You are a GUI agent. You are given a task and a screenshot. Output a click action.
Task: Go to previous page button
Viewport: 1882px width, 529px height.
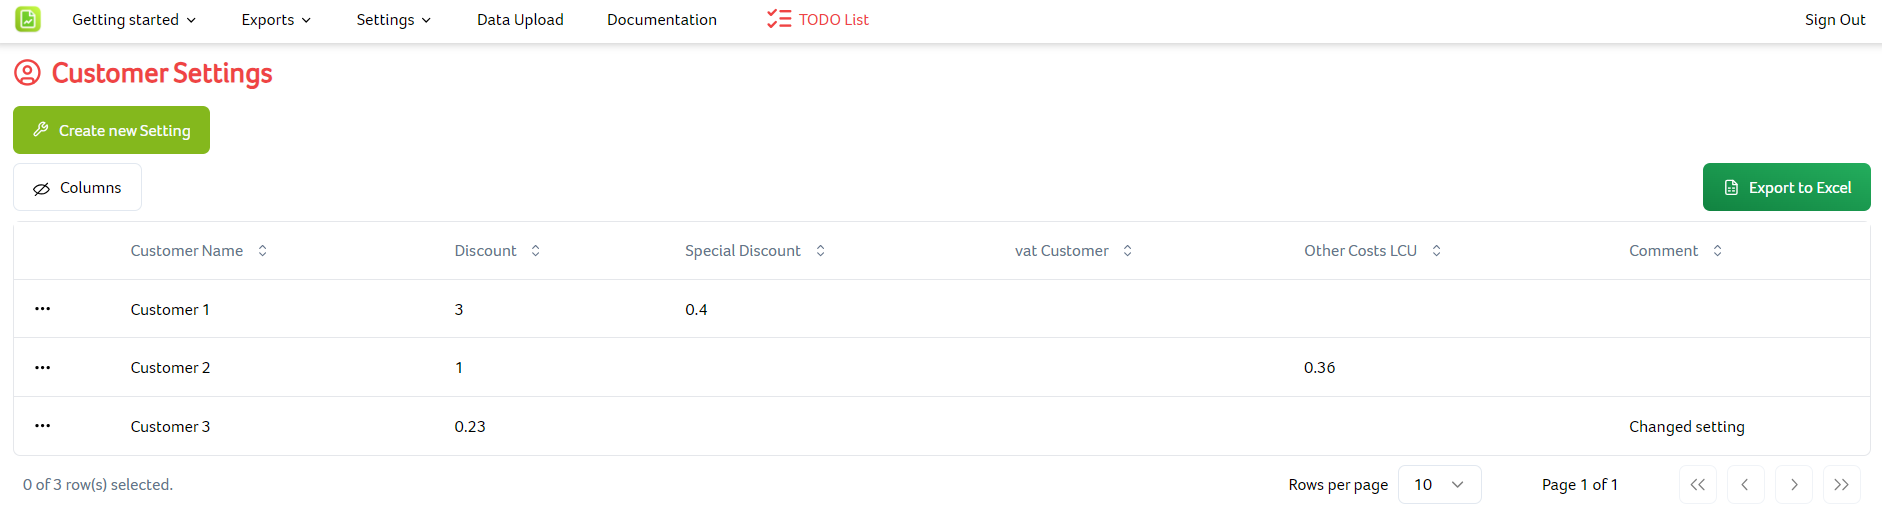[x=1745, y=485]
